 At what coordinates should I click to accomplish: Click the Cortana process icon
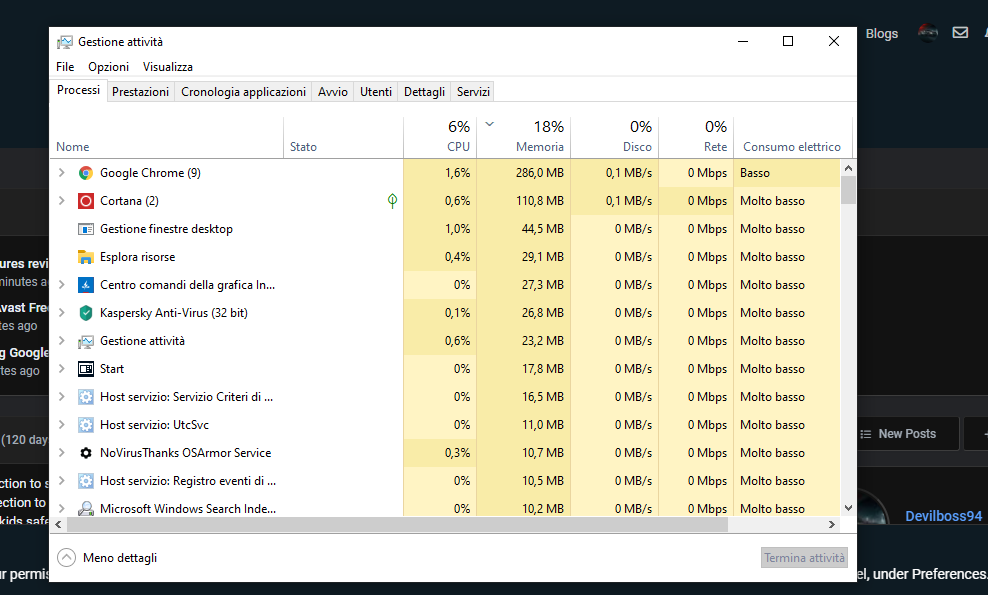pos(86,201)
